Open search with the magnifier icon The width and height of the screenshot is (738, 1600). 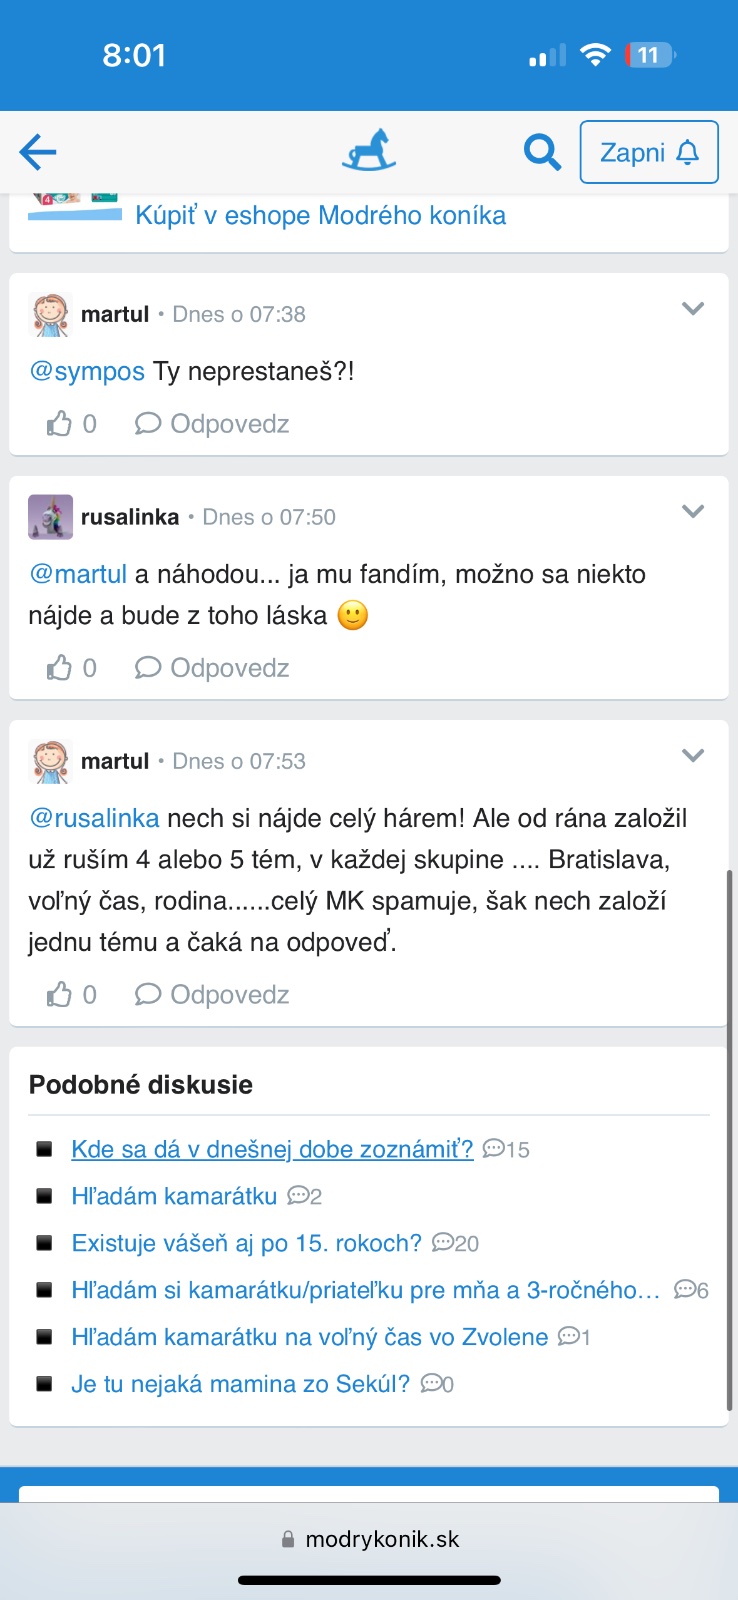(x=542, y=152)
